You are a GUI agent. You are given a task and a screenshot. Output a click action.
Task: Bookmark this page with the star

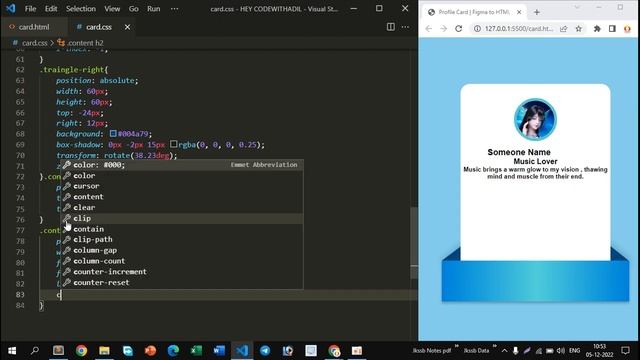tap(578, 29)
